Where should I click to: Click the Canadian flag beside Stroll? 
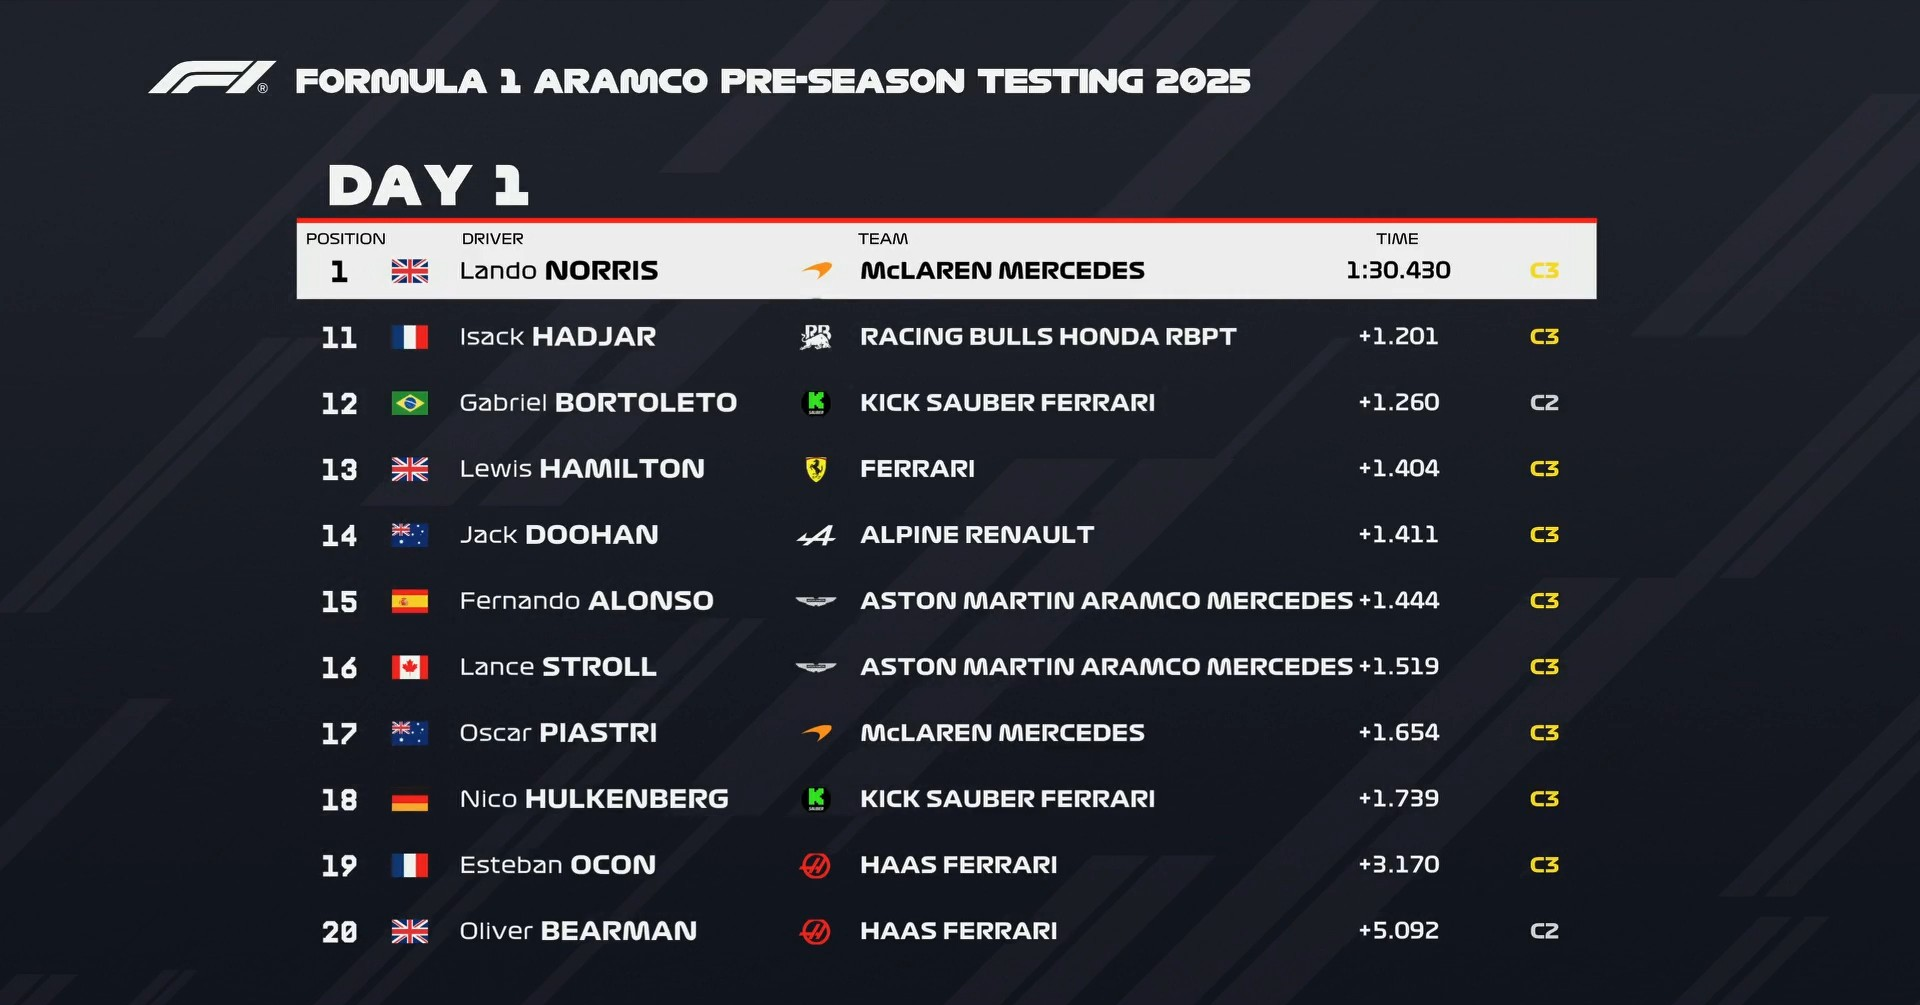tap(409, 667)
